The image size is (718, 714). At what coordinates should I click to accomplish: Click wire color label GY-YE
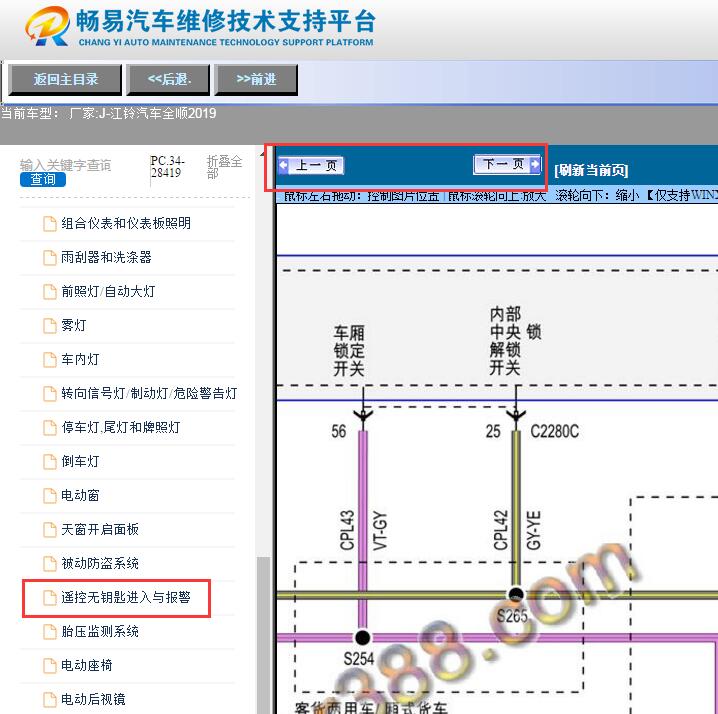533,530
